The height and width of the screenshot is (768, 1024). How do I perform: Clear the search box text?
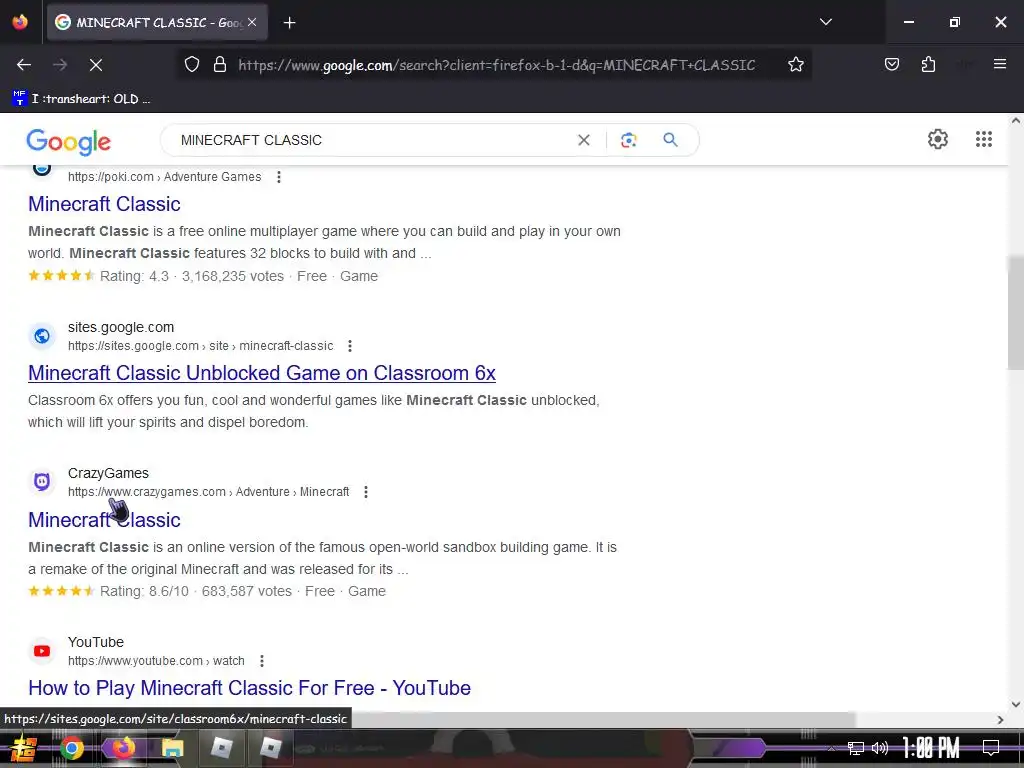pos(584,140)
